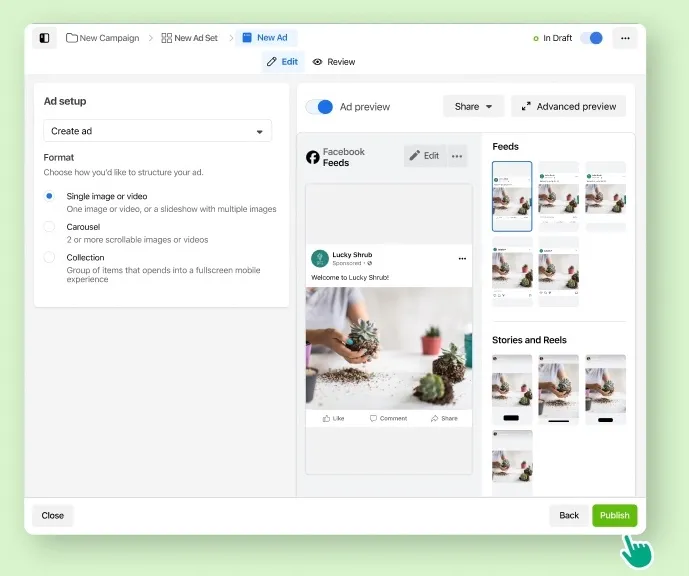This screenshot has height=576, width=689.
Task: Select the second Stories and Reels thumbnail
Action: pos(558,389)
